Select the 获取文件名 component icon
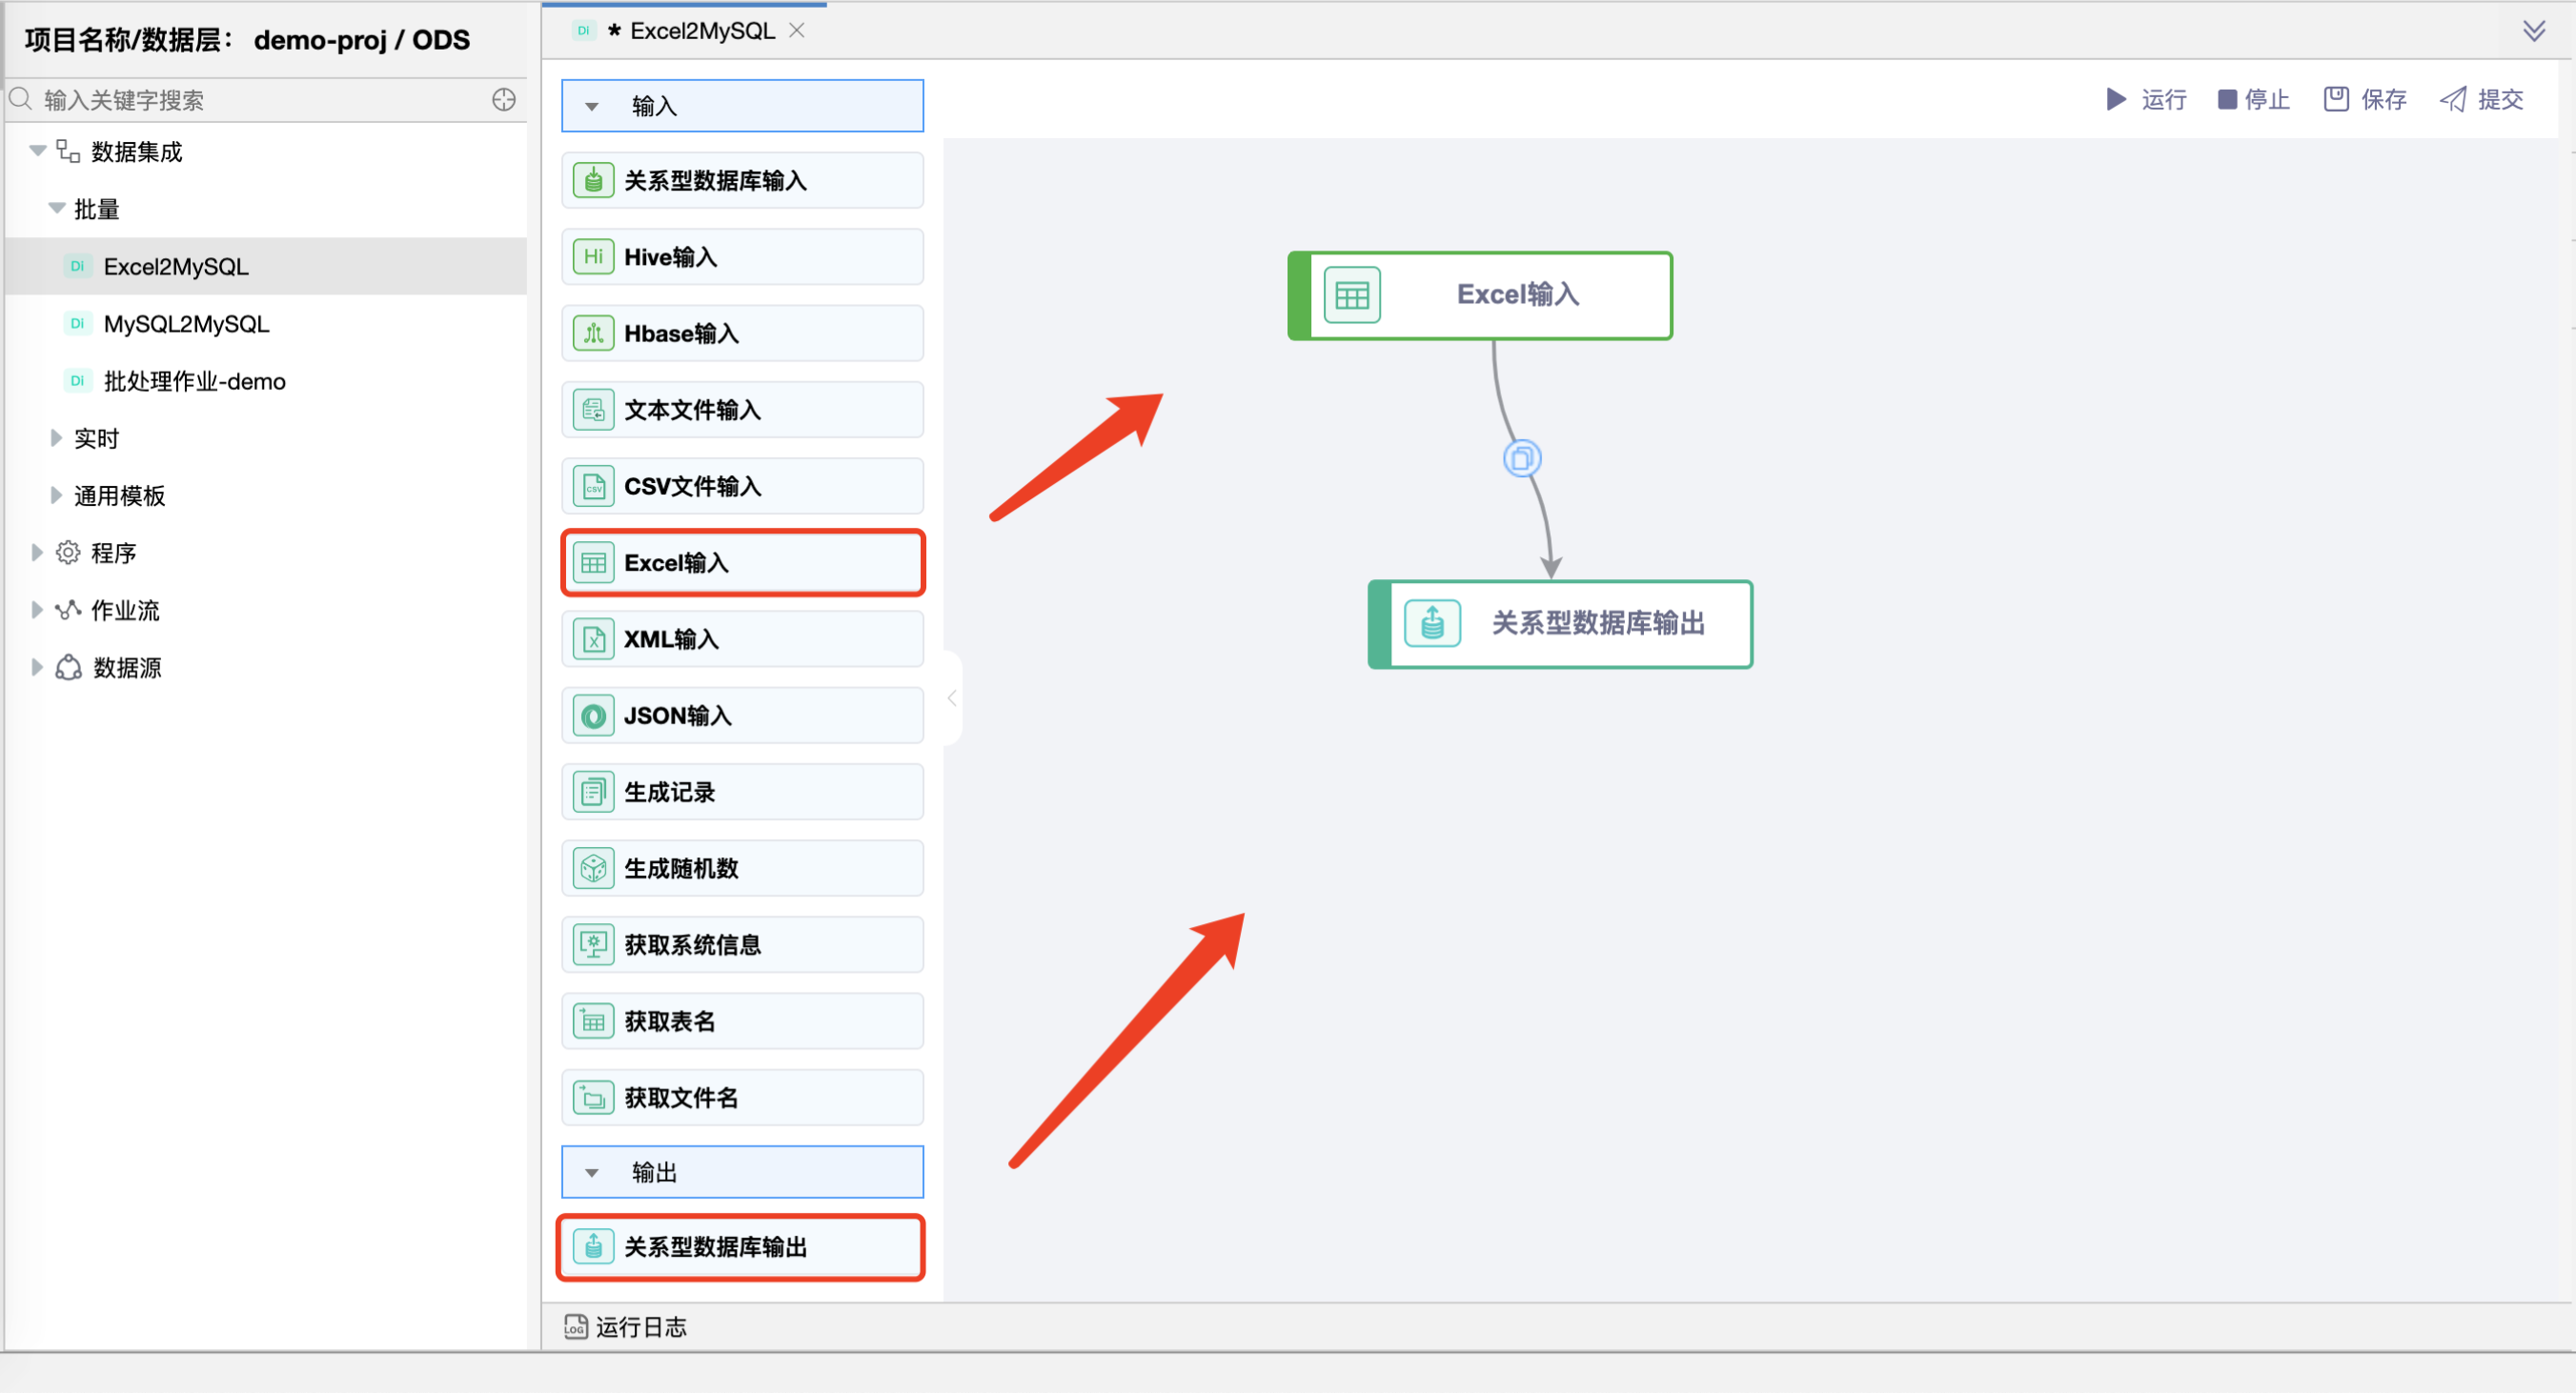Image resolution: width=2576 pixels, height=1393 pixels. coord(594,1097)
